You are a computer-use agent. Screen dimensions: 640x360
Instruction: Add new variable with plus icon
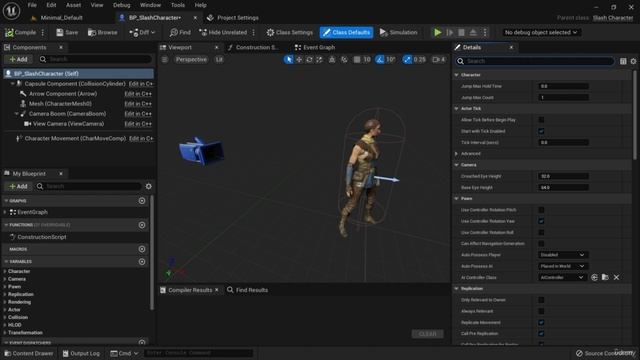(x=142, y=262)
